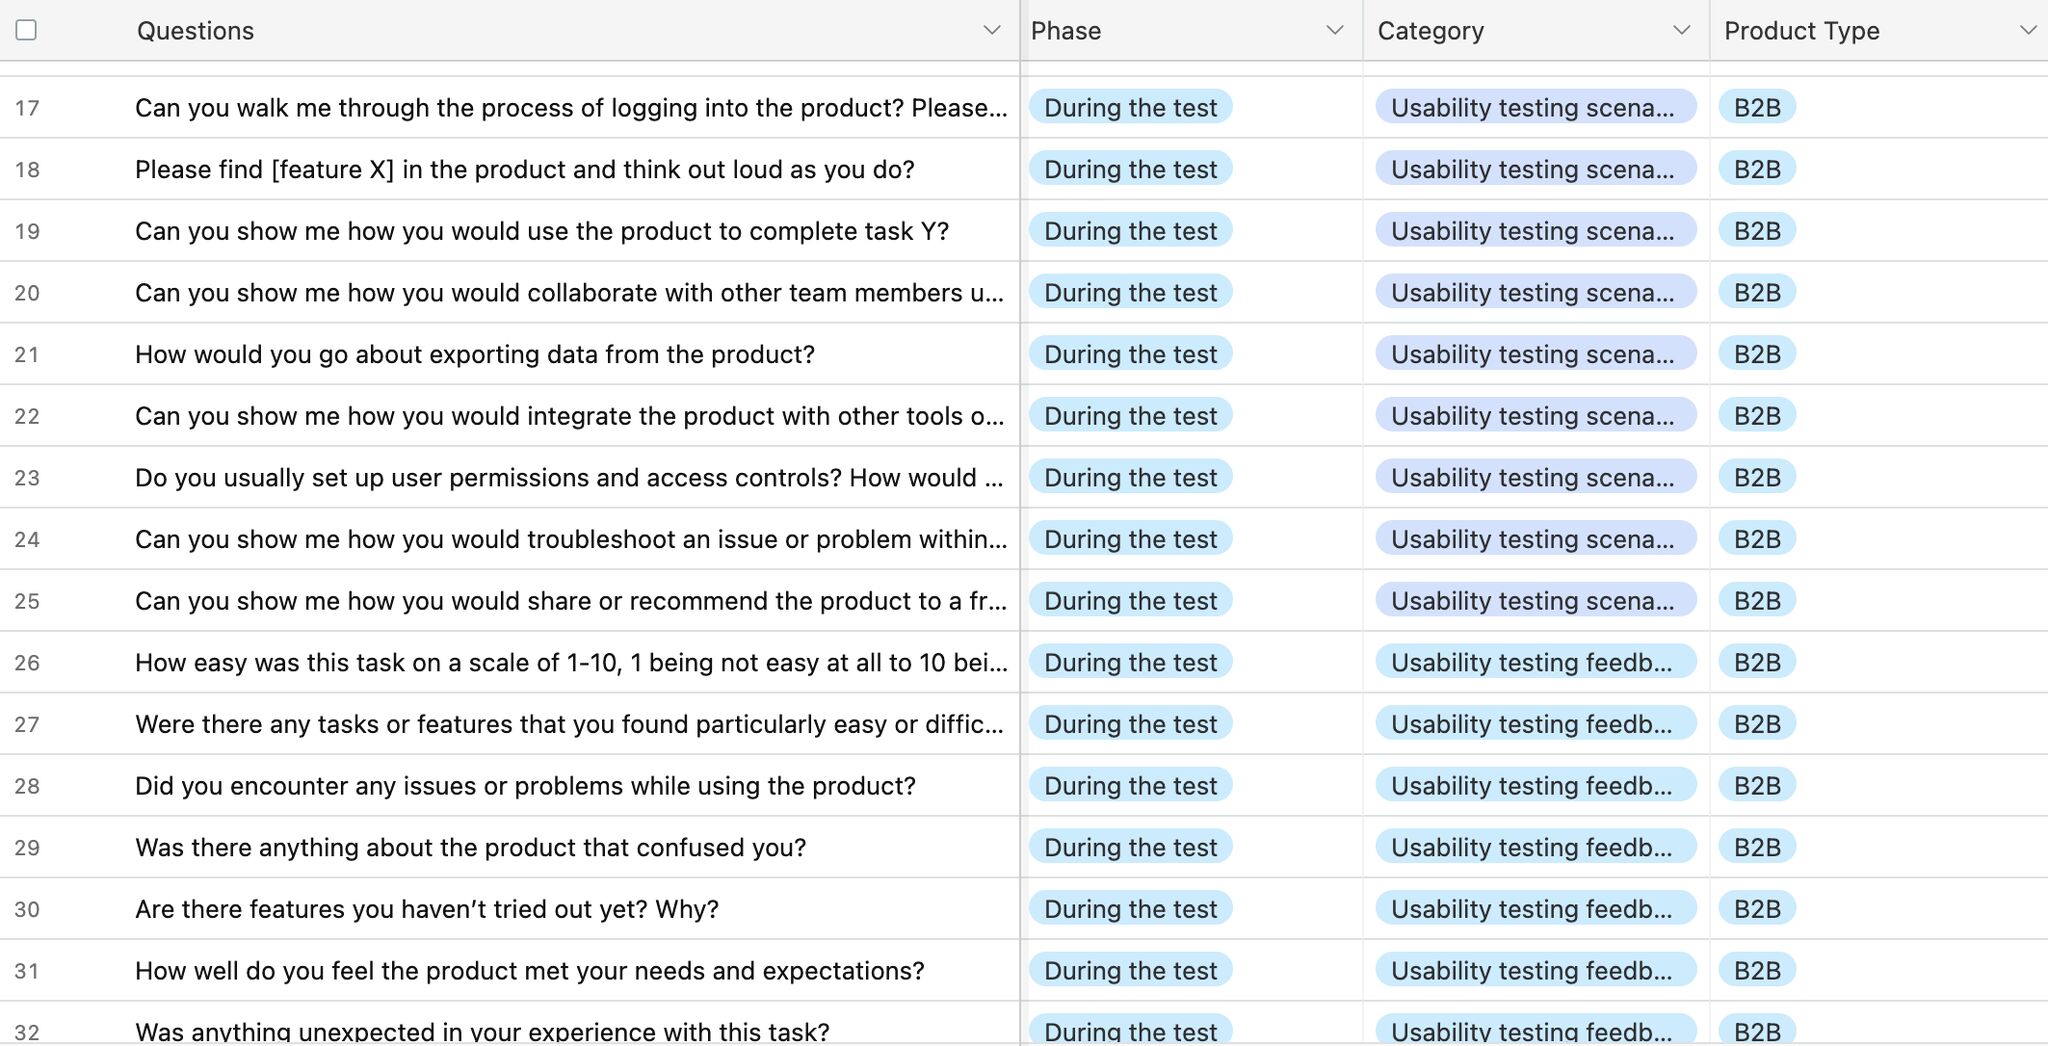Click the B2B tag on row 31
Viewport: 2048px width, 1046px height.
click(x=1756, y=970)
